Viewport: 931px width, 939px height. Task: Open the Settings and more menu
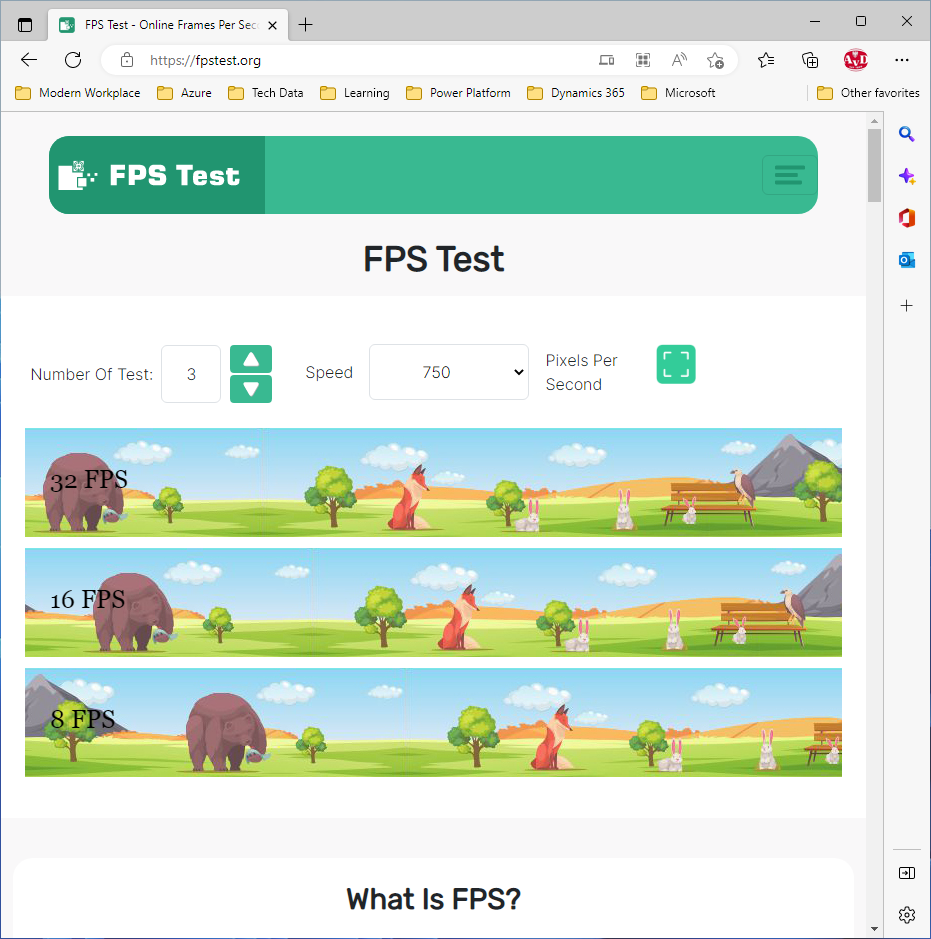point(902,60)
